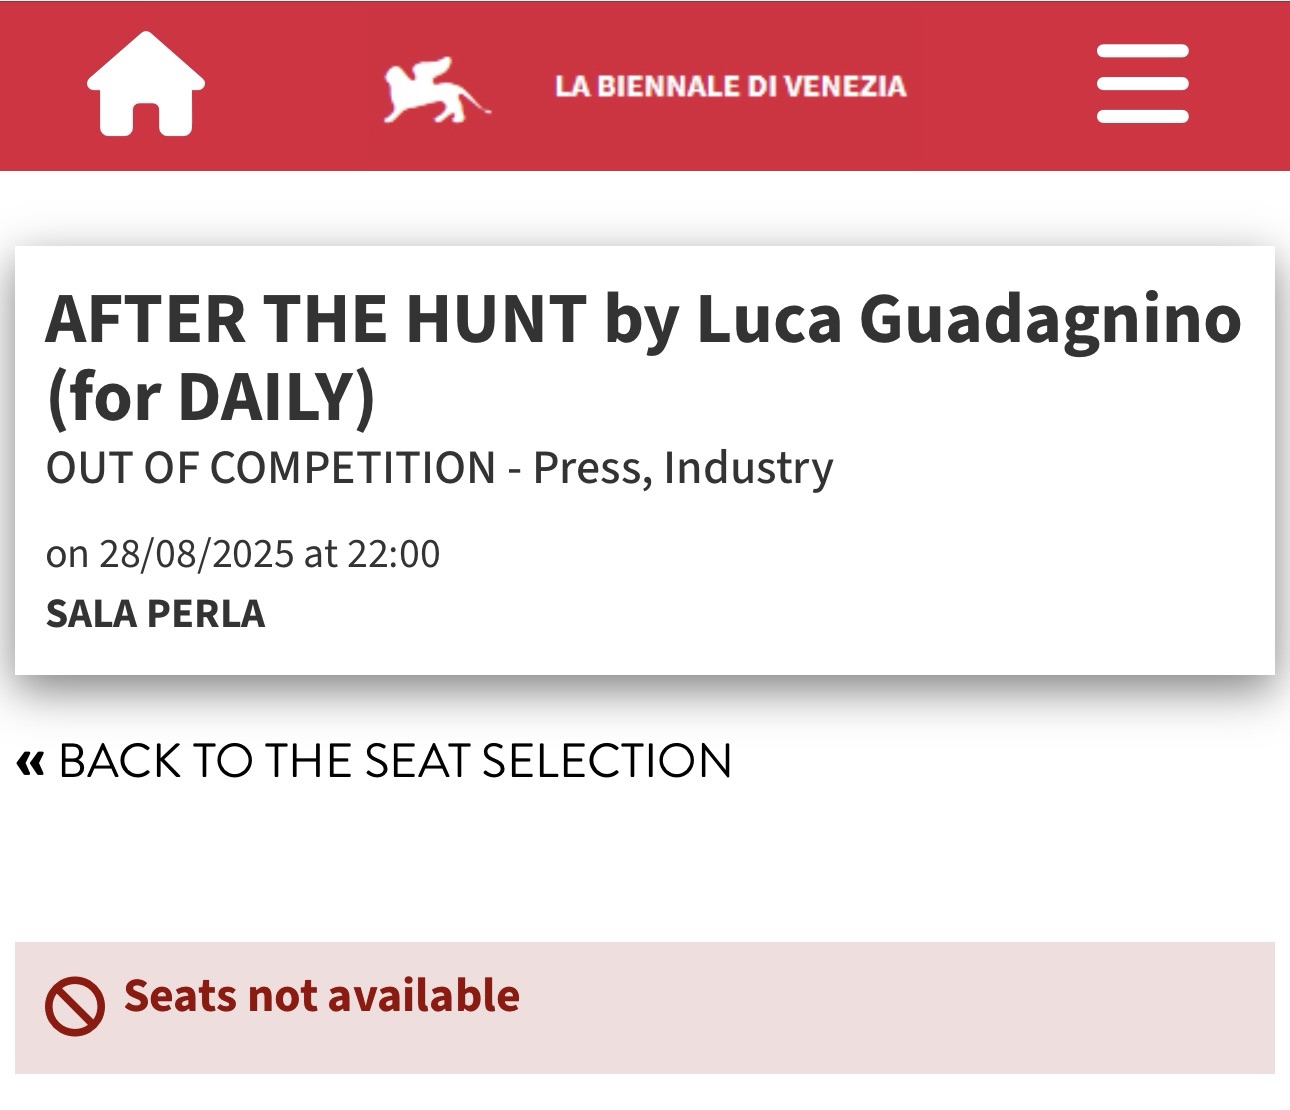This screenshot has width=1290, height=1110.
Task: Select the AFTER THE HUNT title text
Action: [x=316, y=320]
